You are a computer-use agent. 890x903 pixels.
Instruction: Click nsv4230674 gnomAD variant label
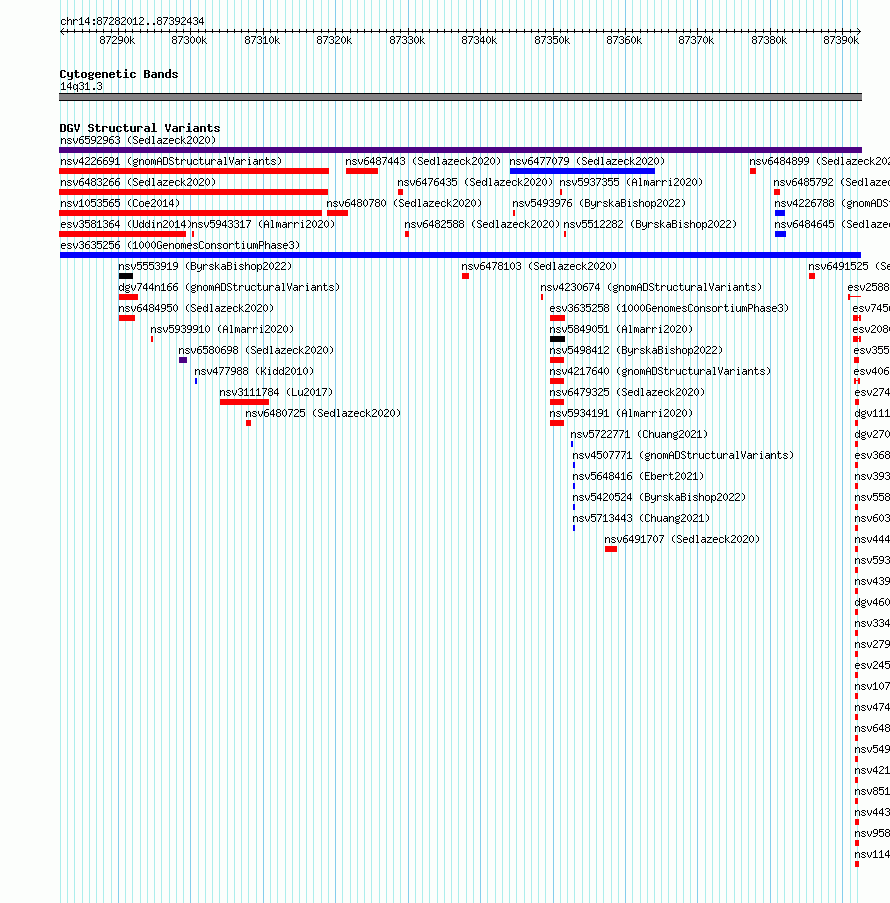[651, 287]
